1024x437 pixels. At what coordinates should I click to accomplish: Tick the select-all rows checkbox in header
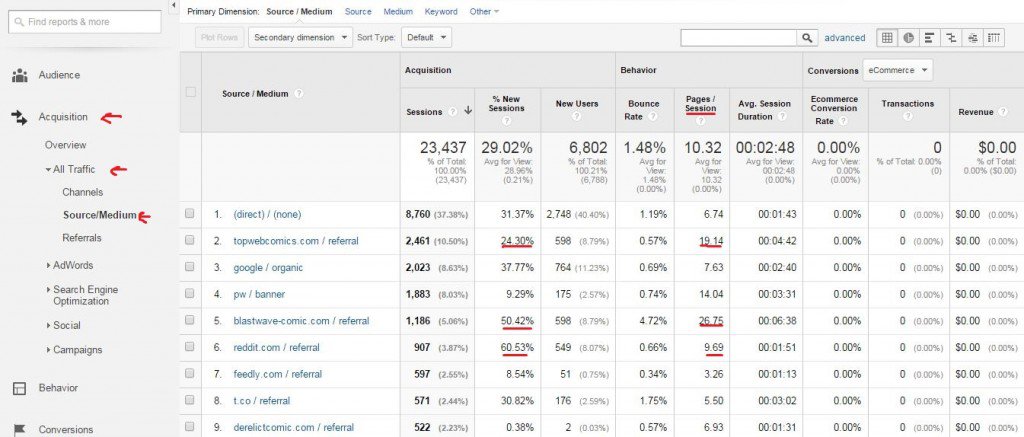point(190,92)
